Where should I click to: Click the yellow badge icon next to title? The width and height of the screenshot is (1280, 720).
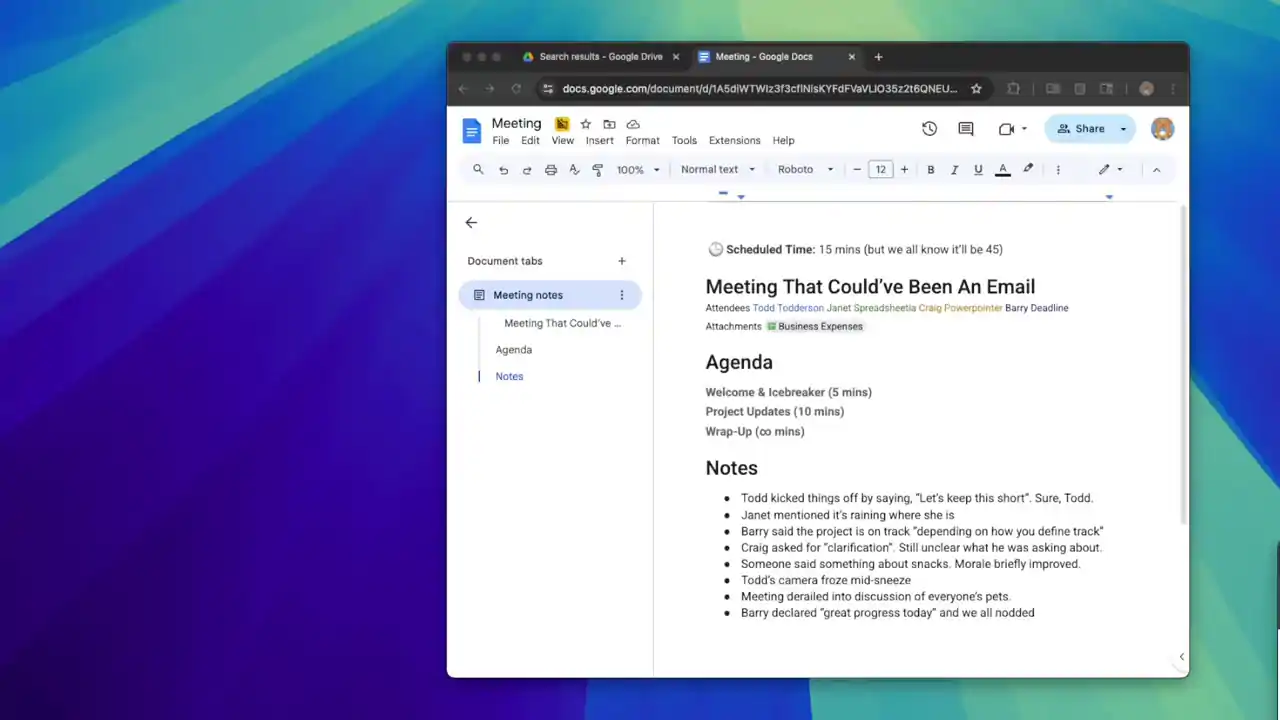(562, 124)
